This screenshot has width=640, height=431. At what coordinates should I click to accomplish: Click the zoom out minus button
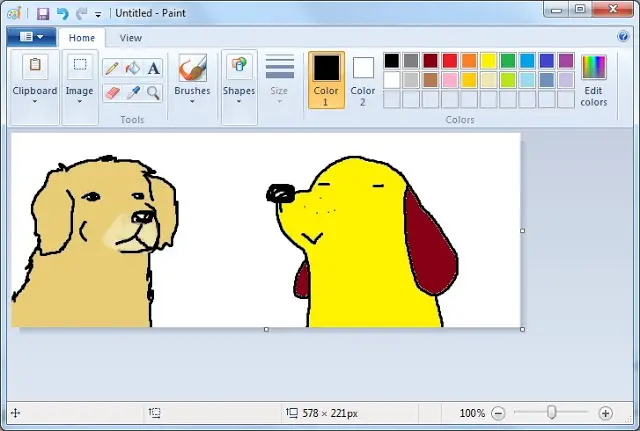click(x=498, y=413)
